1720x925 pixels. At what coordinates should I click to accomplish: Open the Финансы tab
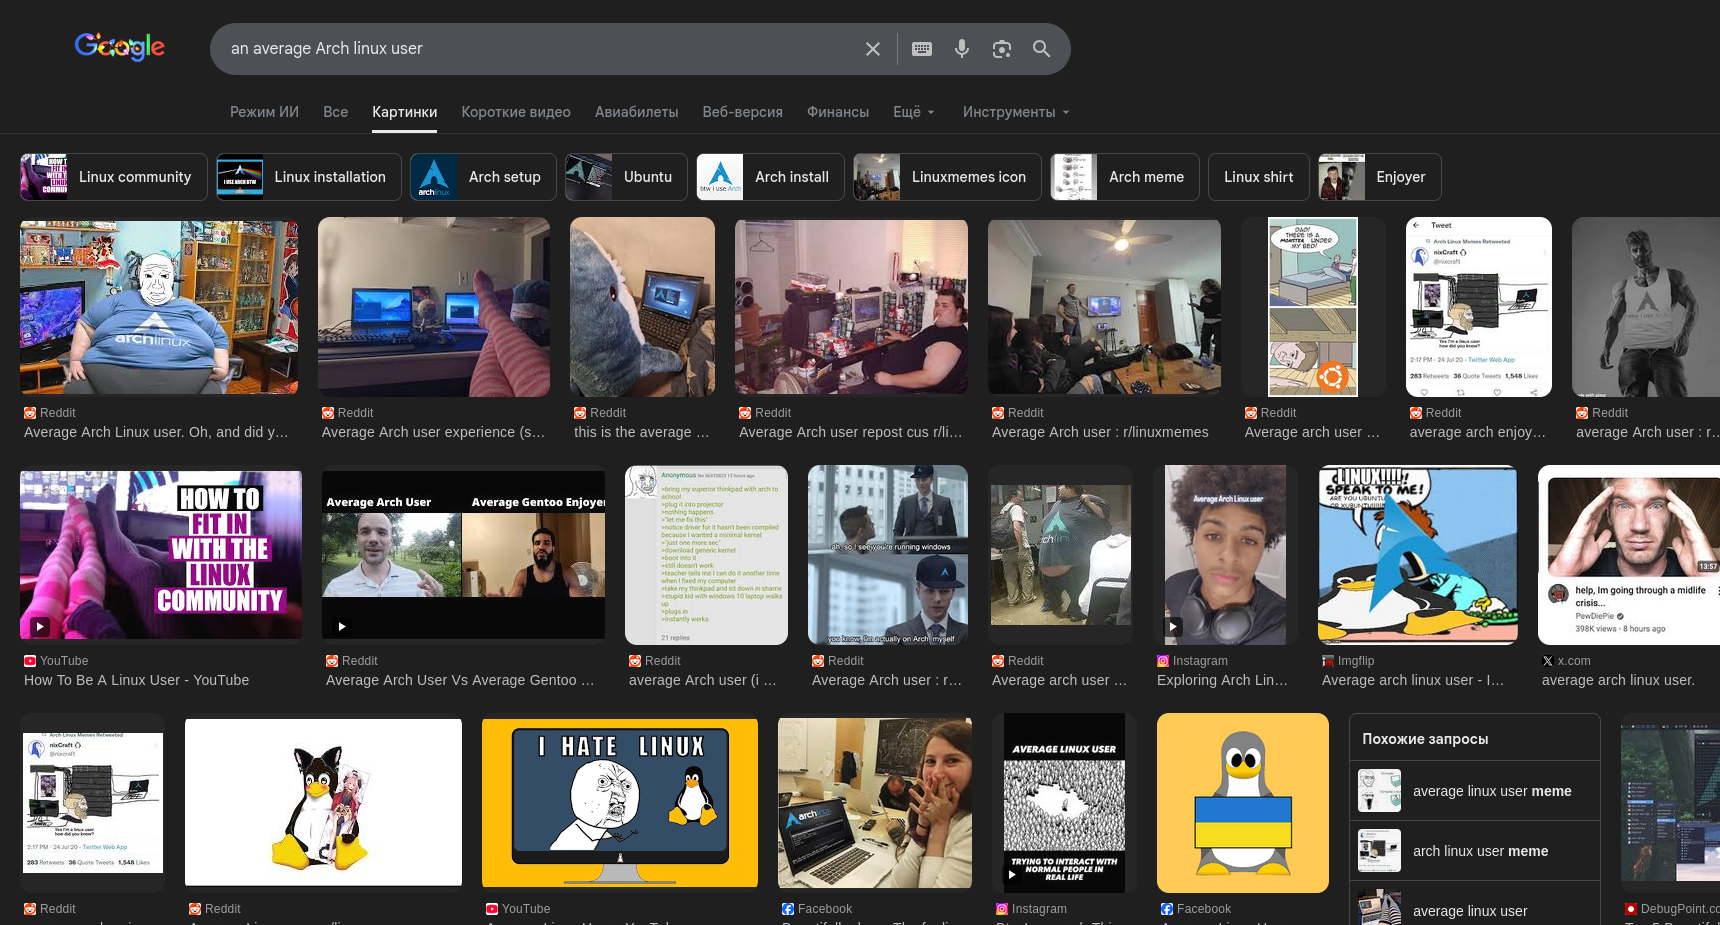pyautogui.click(x=838, y=112)
